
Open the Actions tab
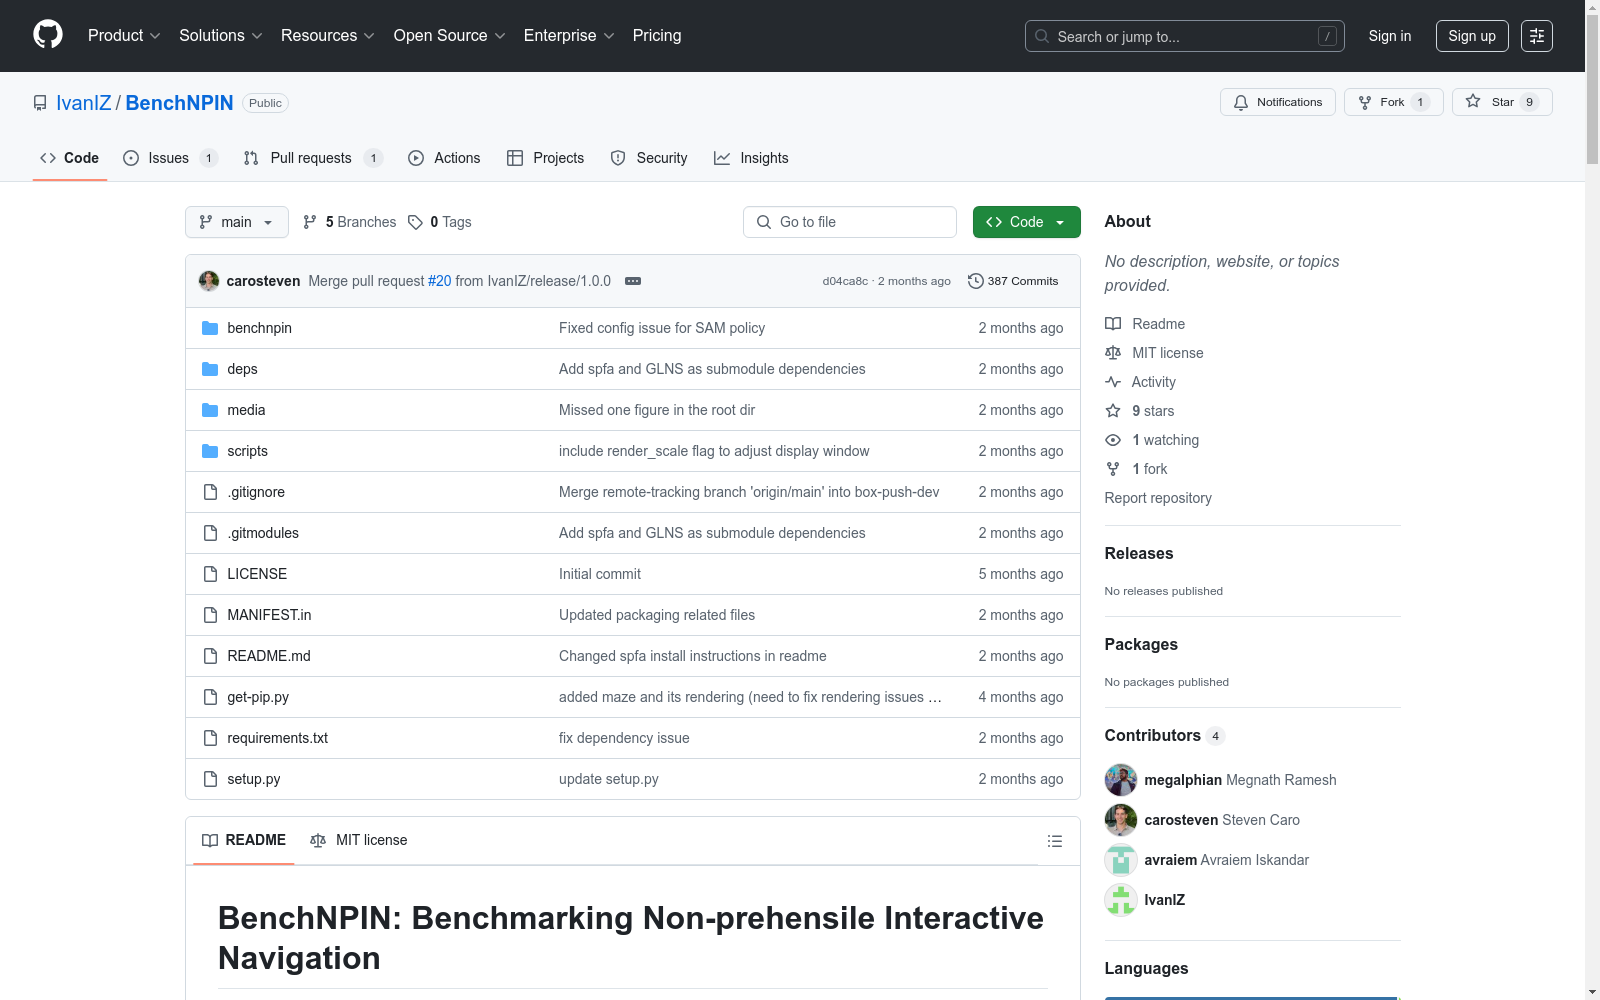[444, 158]
